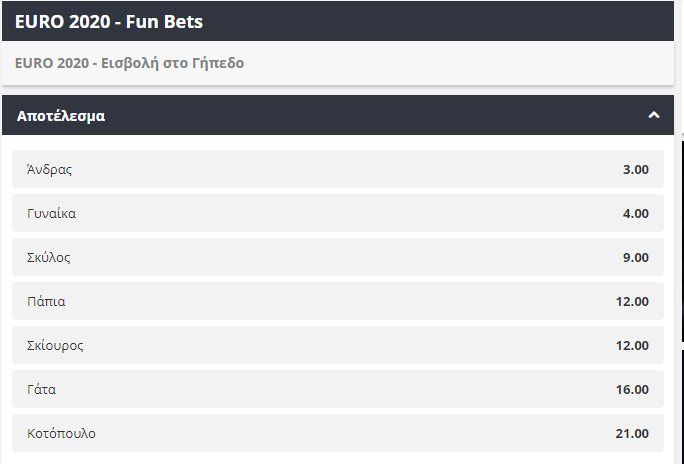Select the Γυναίκα bet row

(x=337, y=213)
